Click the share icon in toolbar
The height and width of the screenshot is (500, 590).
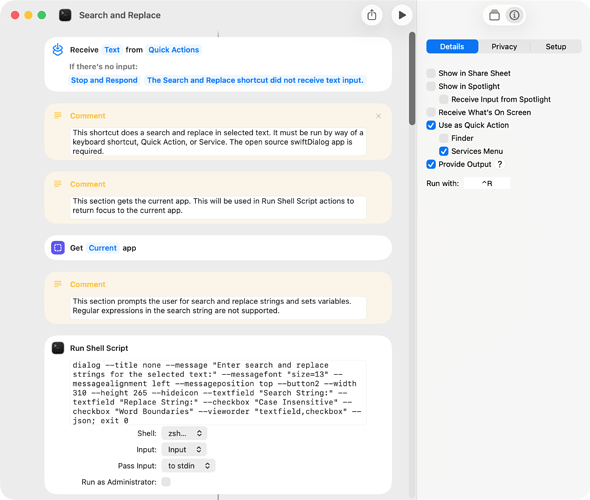point(372,15)
